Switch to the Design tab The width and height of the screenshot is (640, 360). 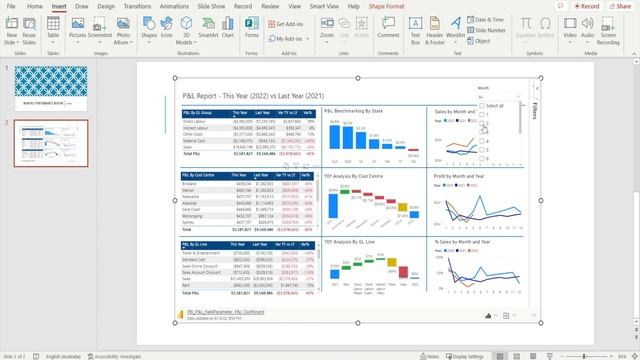point(106,6)
